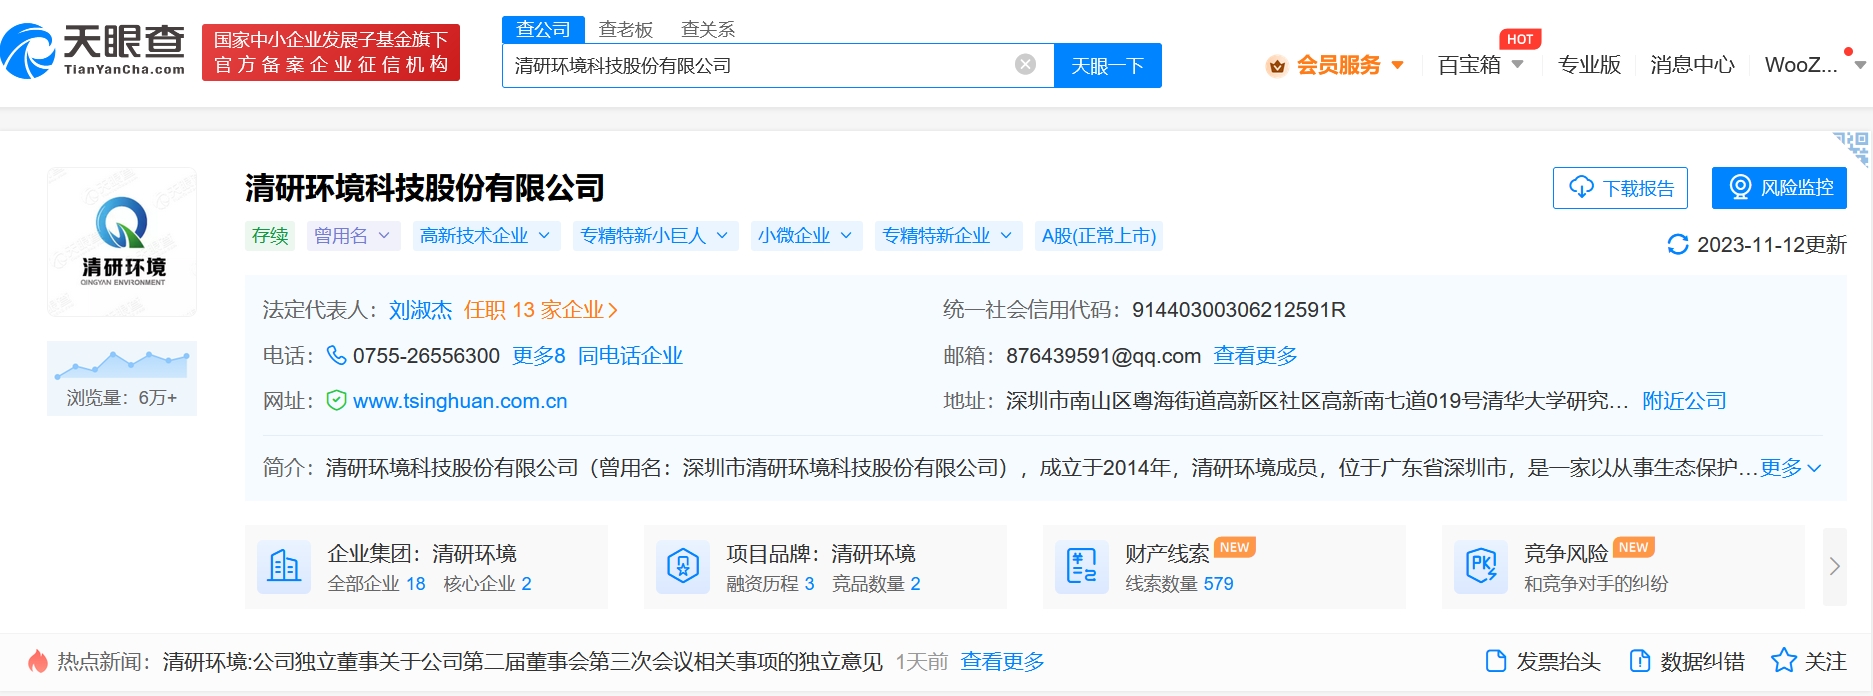Open the QR code icon in the corner
Screen dimensions: 1873x696
(x=1853, y=147)
